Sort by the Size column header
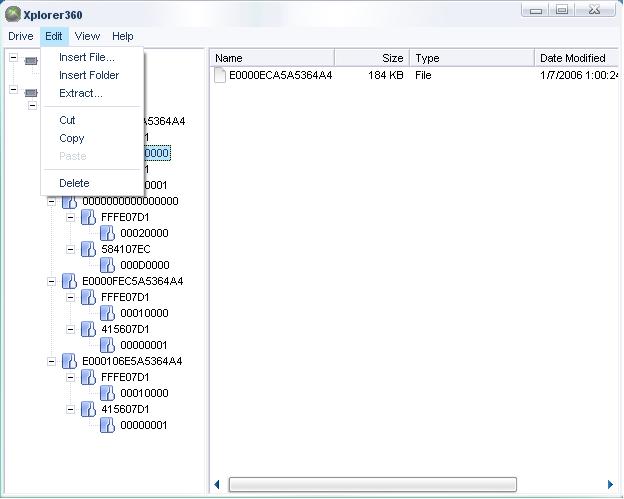The image size is (624, 499). point(372,58)
